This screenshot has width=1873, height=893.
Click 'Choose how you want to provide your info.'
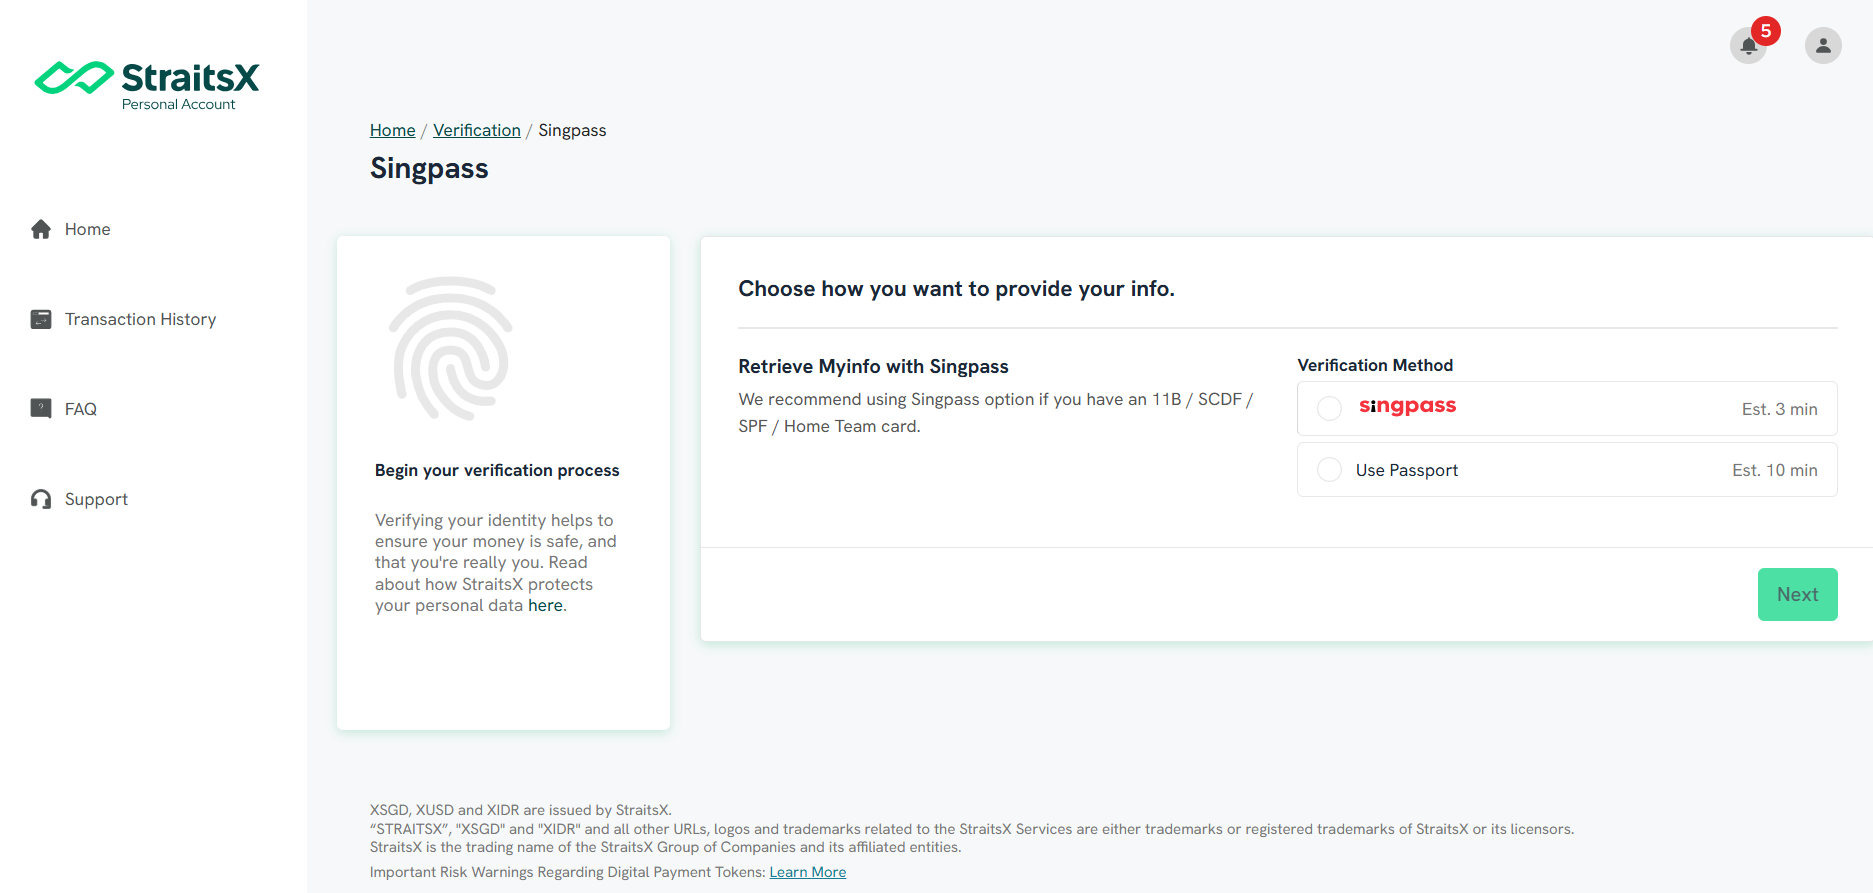click(956, 289)
